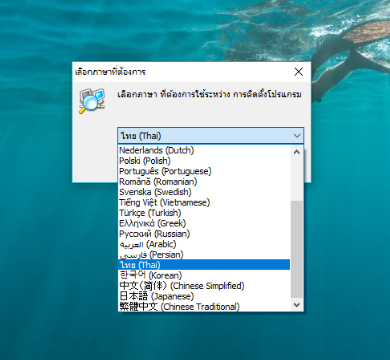Select Ελληνικά (Greek) language
390x360 pixels.
204,223
